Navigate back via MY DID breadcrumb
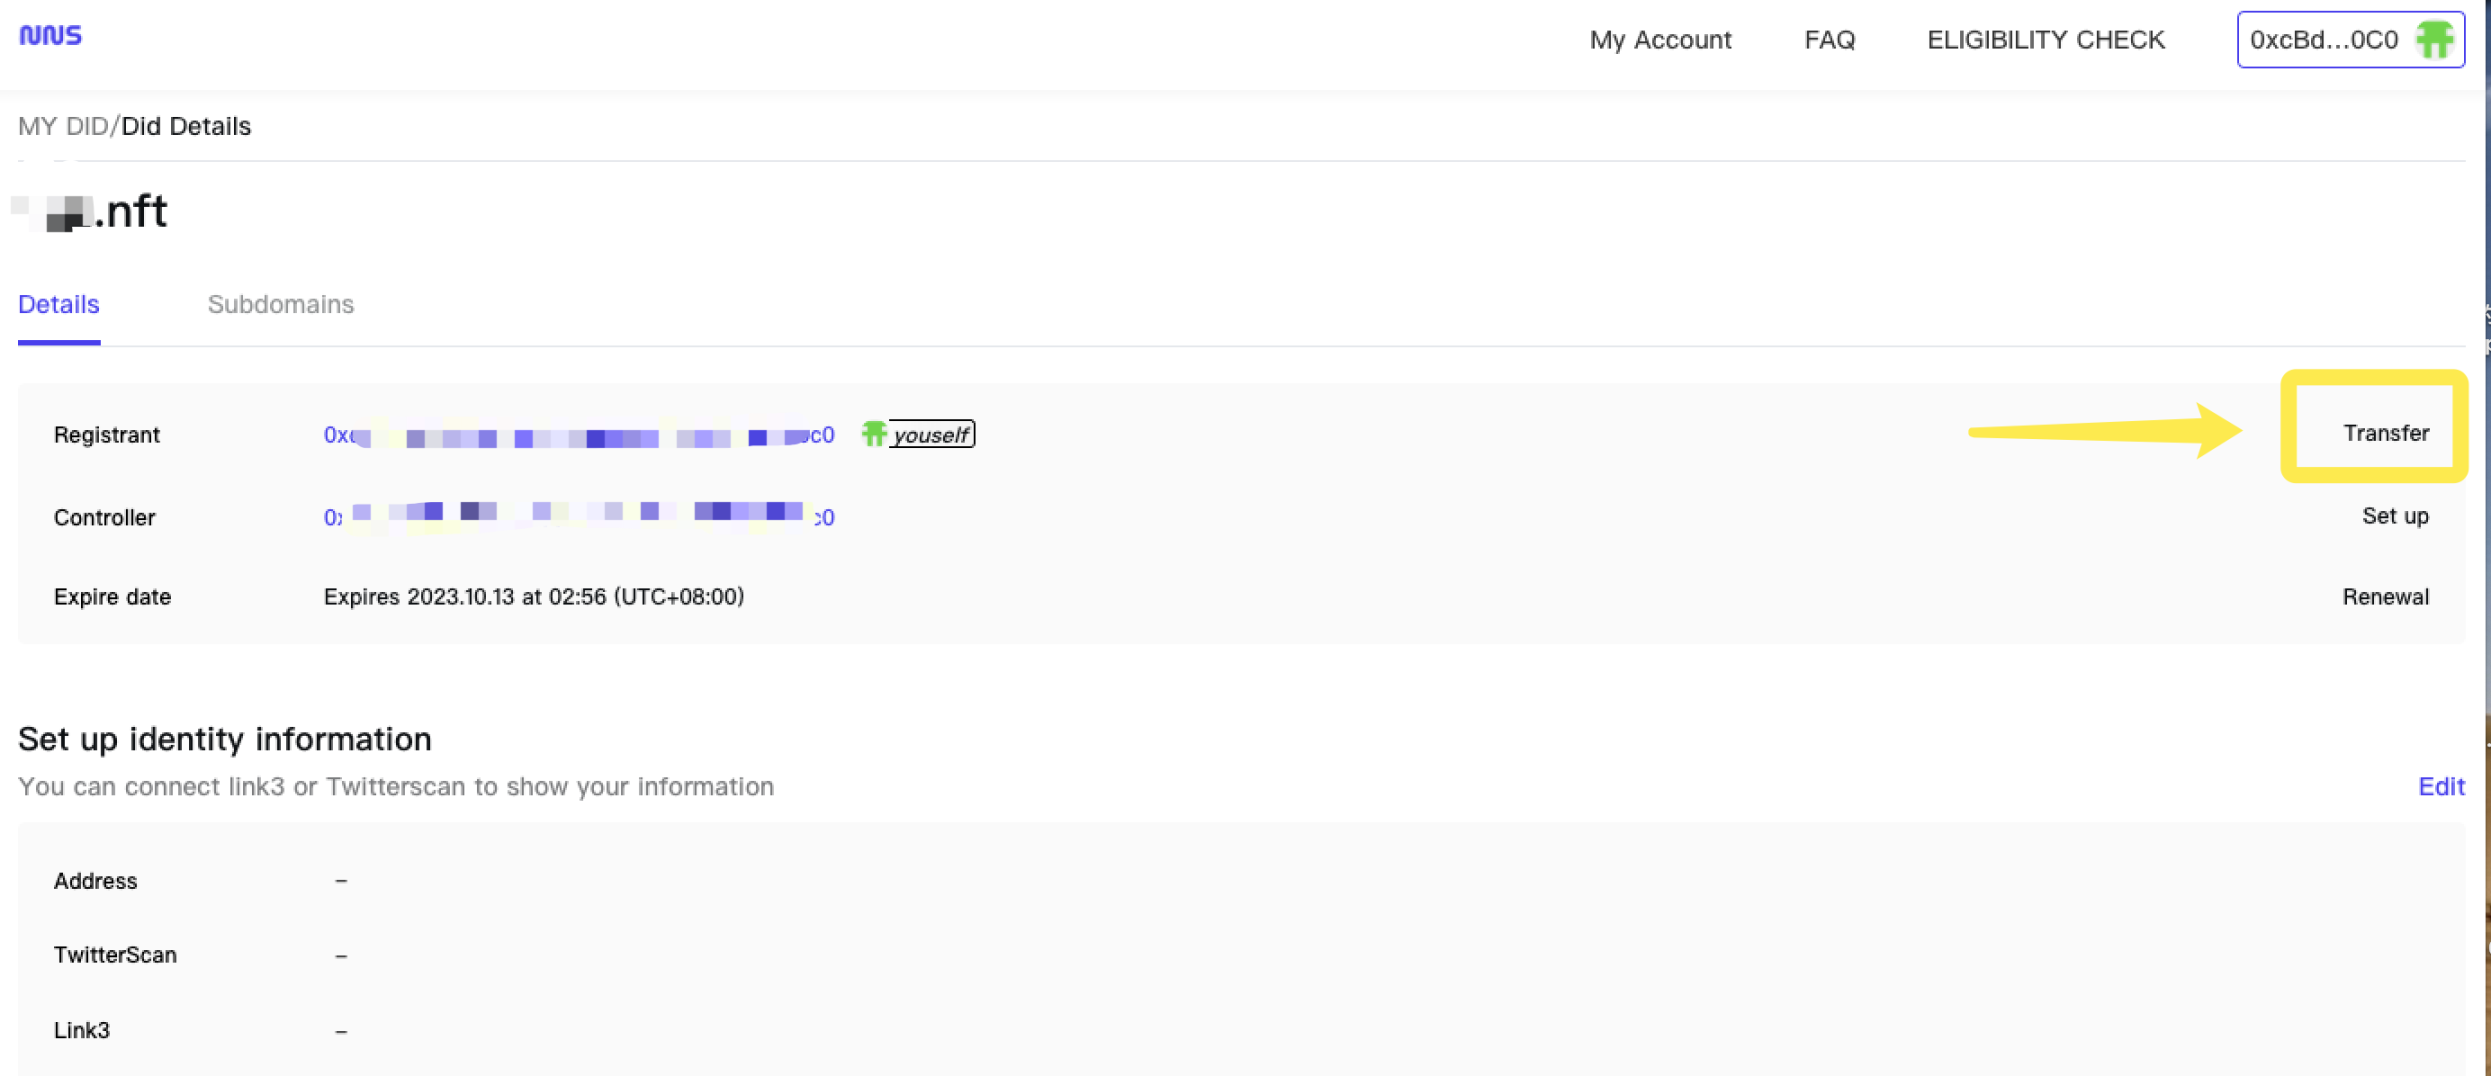The image size is (2491, 1076). (62, 126)
